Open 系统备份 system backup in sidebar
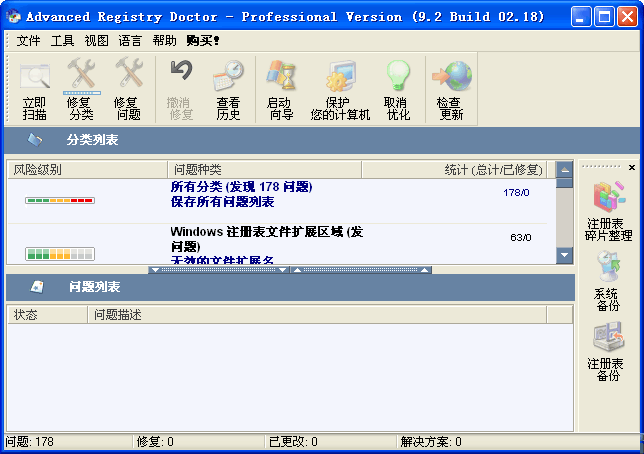The height and width of the screenshot is (454, 644). coord(608,280)
